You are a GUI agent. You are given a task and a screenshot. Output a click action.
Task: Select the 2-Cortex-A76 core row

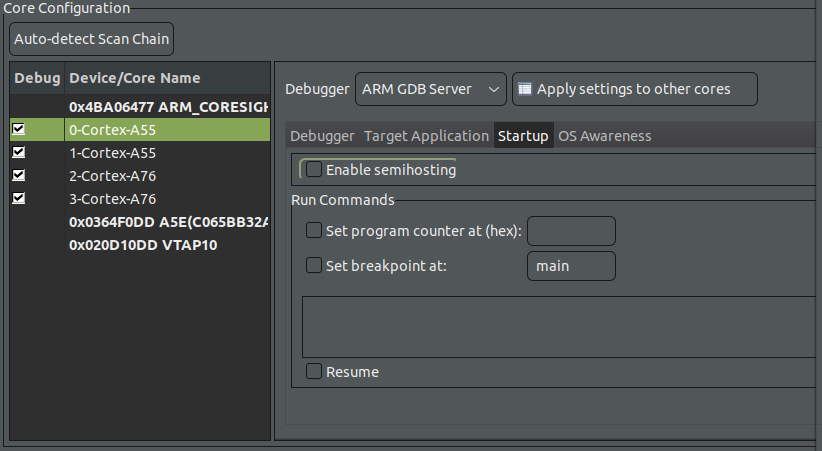pos(140,176)
